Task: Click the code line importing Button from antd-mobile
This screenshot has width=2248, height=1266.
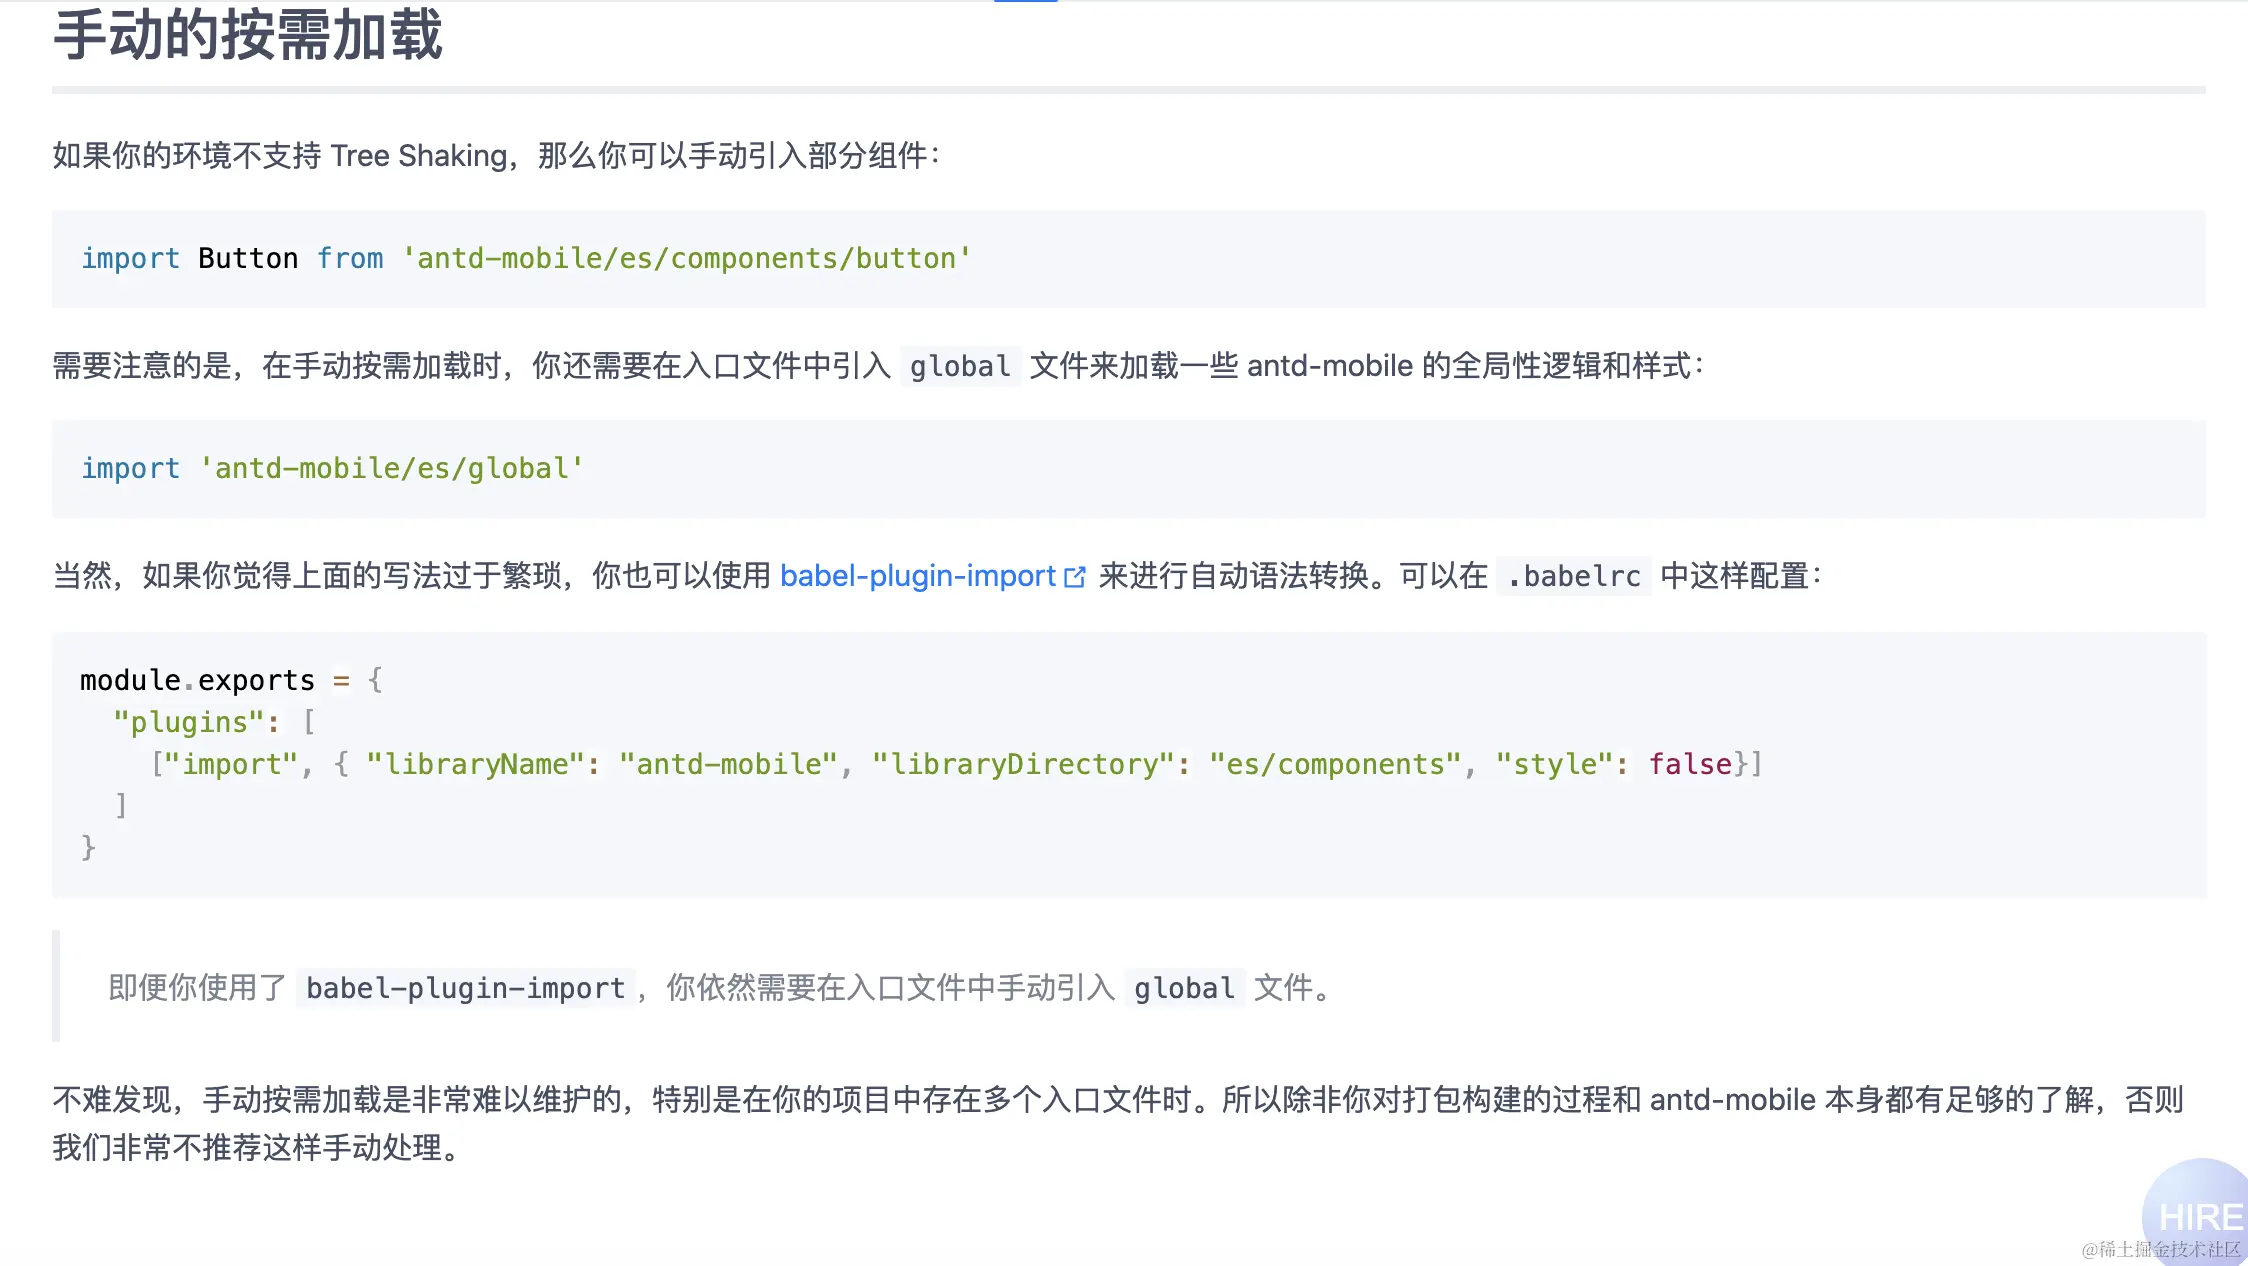Action: click(526, 258)
